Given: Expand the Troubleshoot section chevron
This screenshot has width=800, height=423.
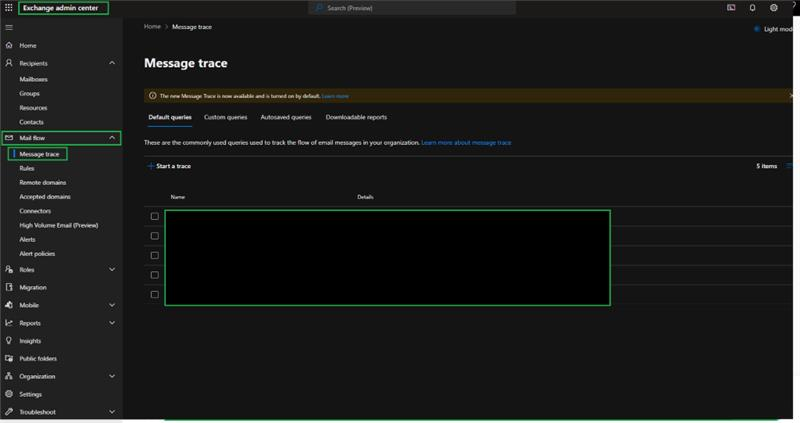Looking at the screenshot, I should point(112,412).
